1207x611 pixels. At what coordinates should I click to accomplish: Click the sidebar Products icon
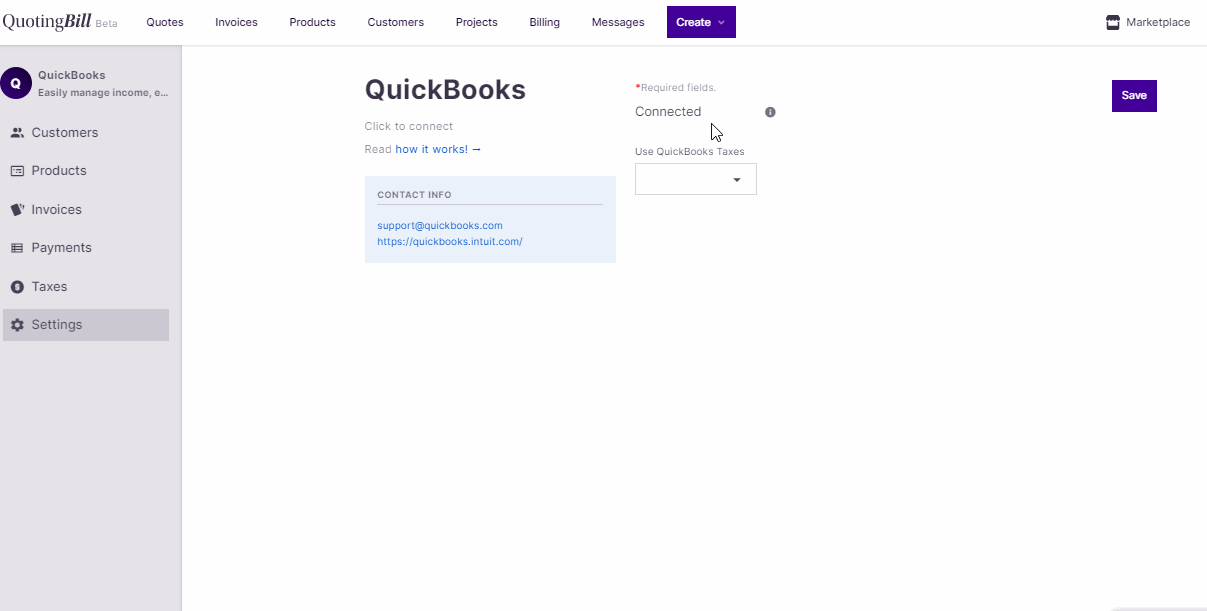[17, 171]
